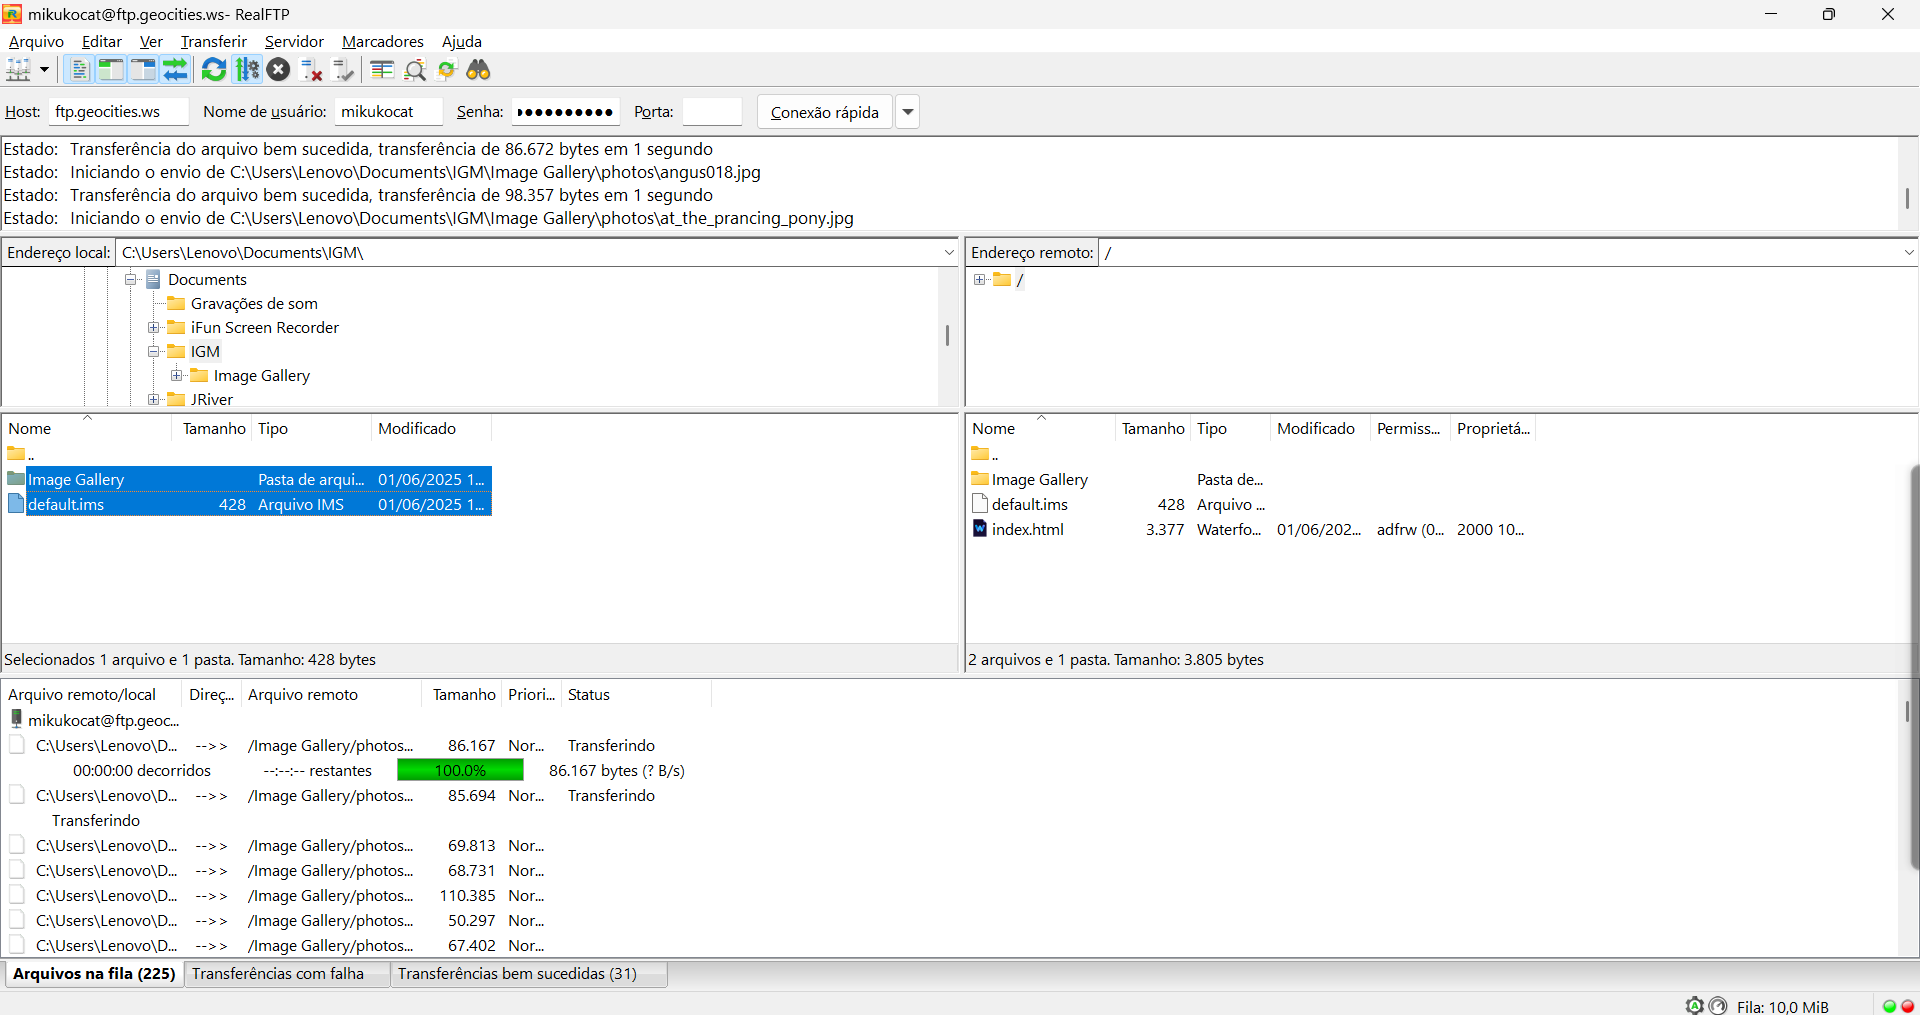Sort local files by Tamanho column

214,428
